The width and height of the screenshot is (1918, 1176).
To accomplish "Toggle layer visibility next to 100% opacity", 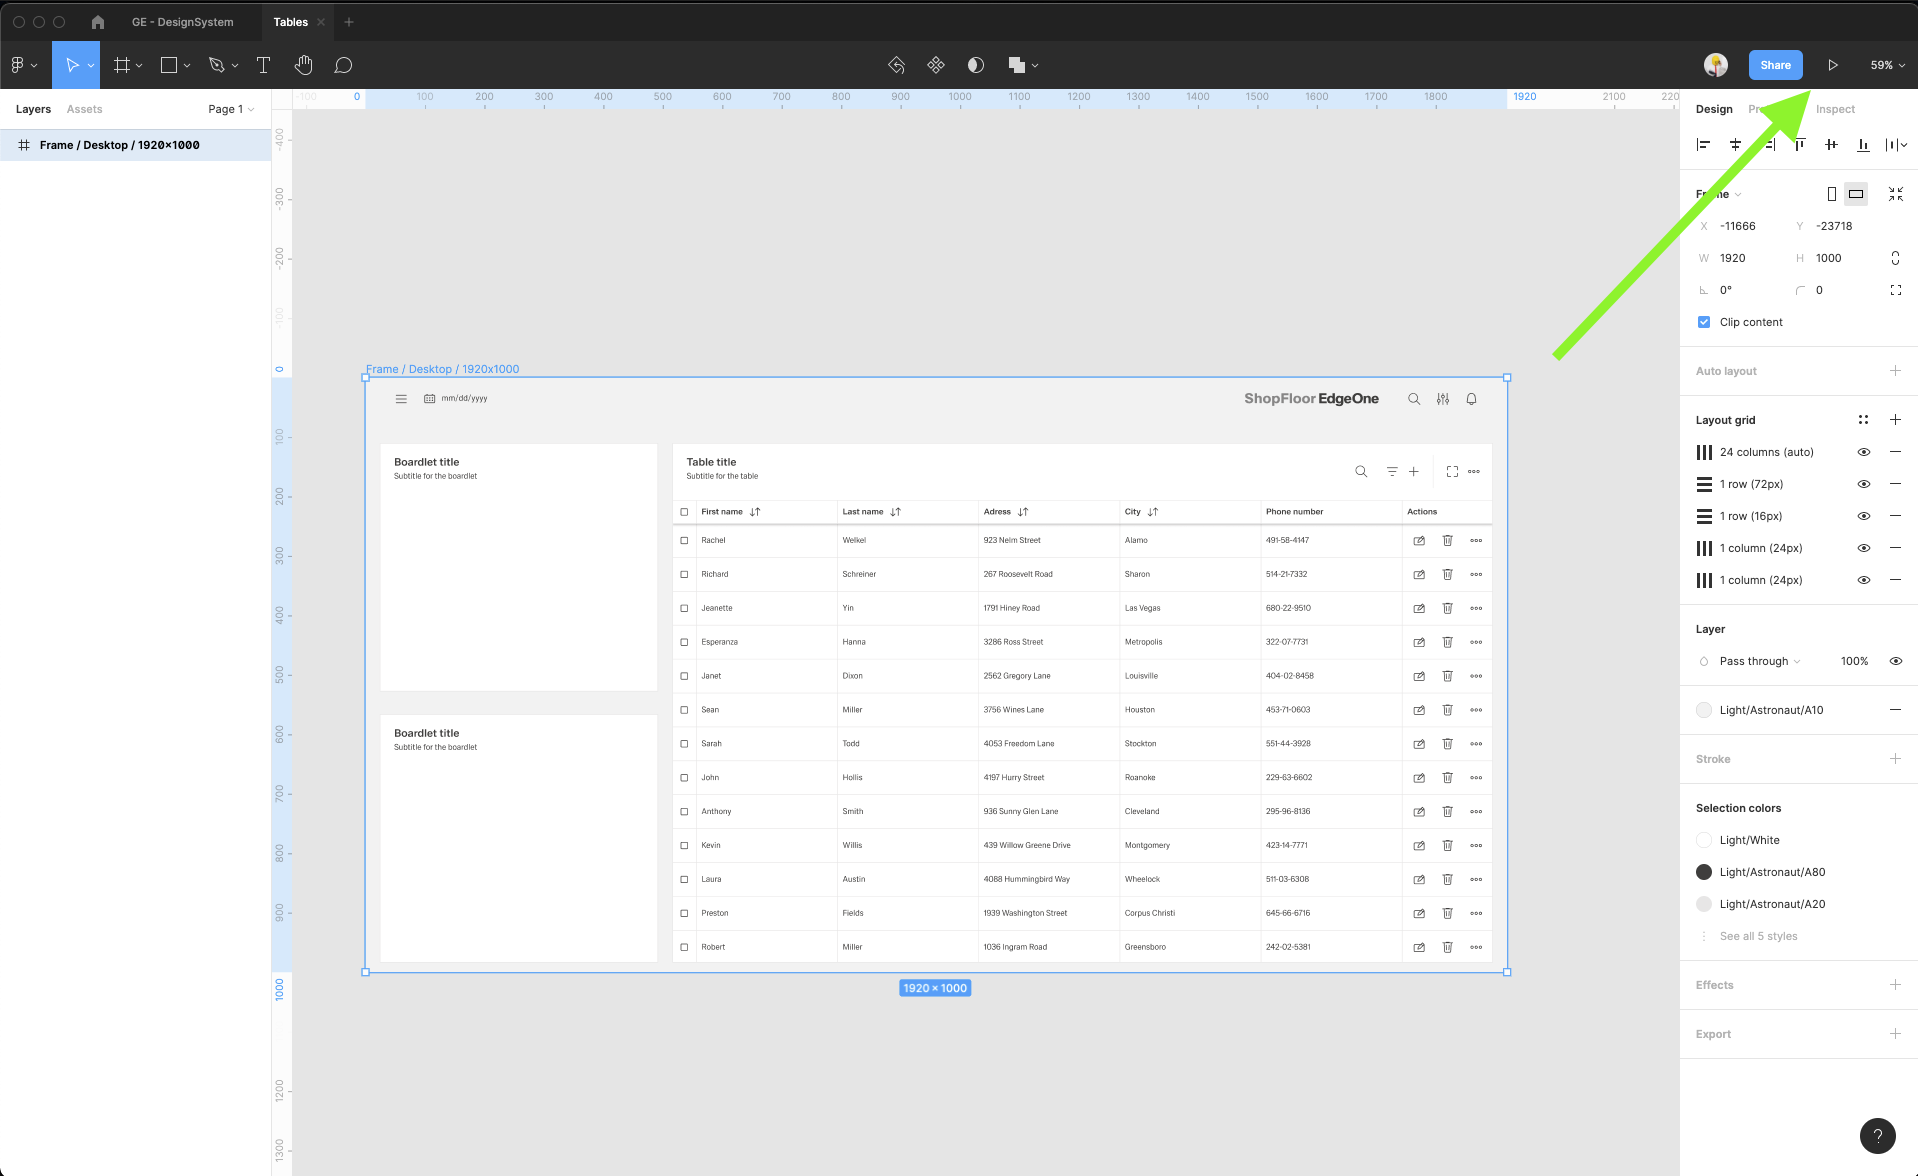I will click(x=1895, y=661).
